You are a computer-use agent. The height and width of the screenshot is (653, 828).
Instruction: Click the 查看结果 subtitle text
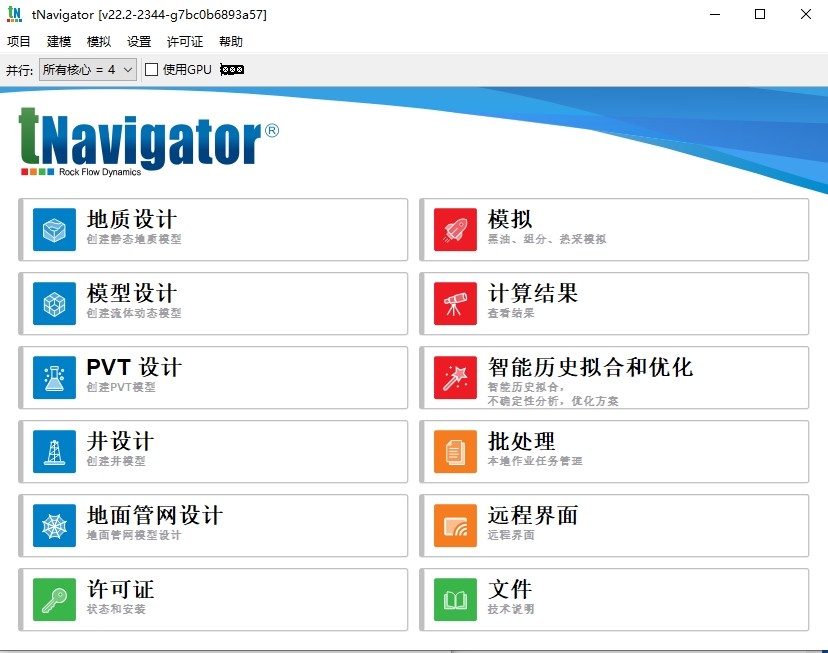[x=511, y=313]
